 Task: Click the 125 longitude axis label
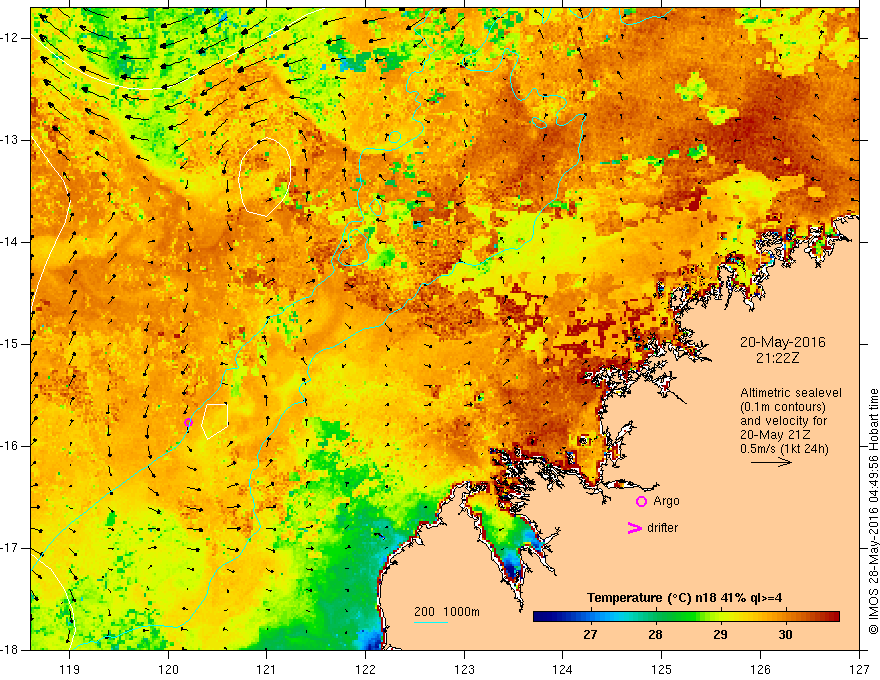pos(662,669)
